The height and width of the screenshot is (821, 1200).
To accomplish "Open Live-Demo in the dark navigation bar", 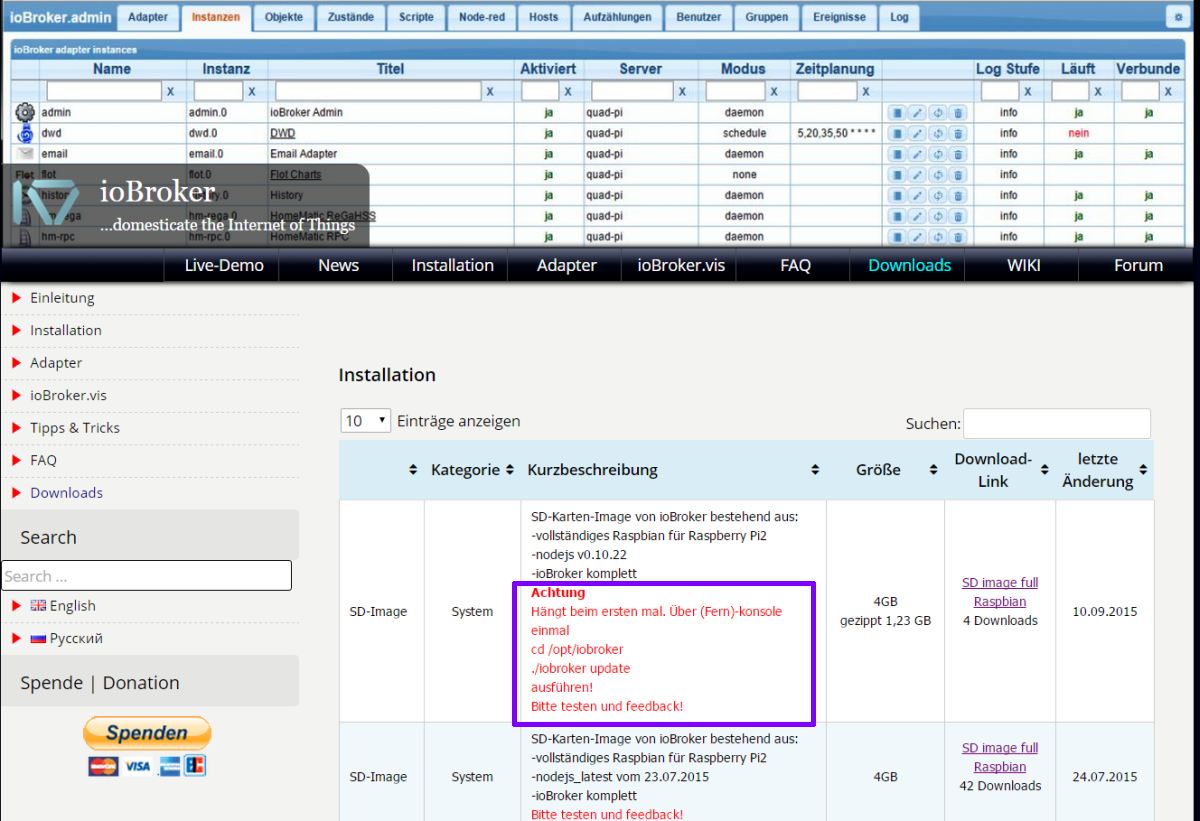I will point(225,265).
